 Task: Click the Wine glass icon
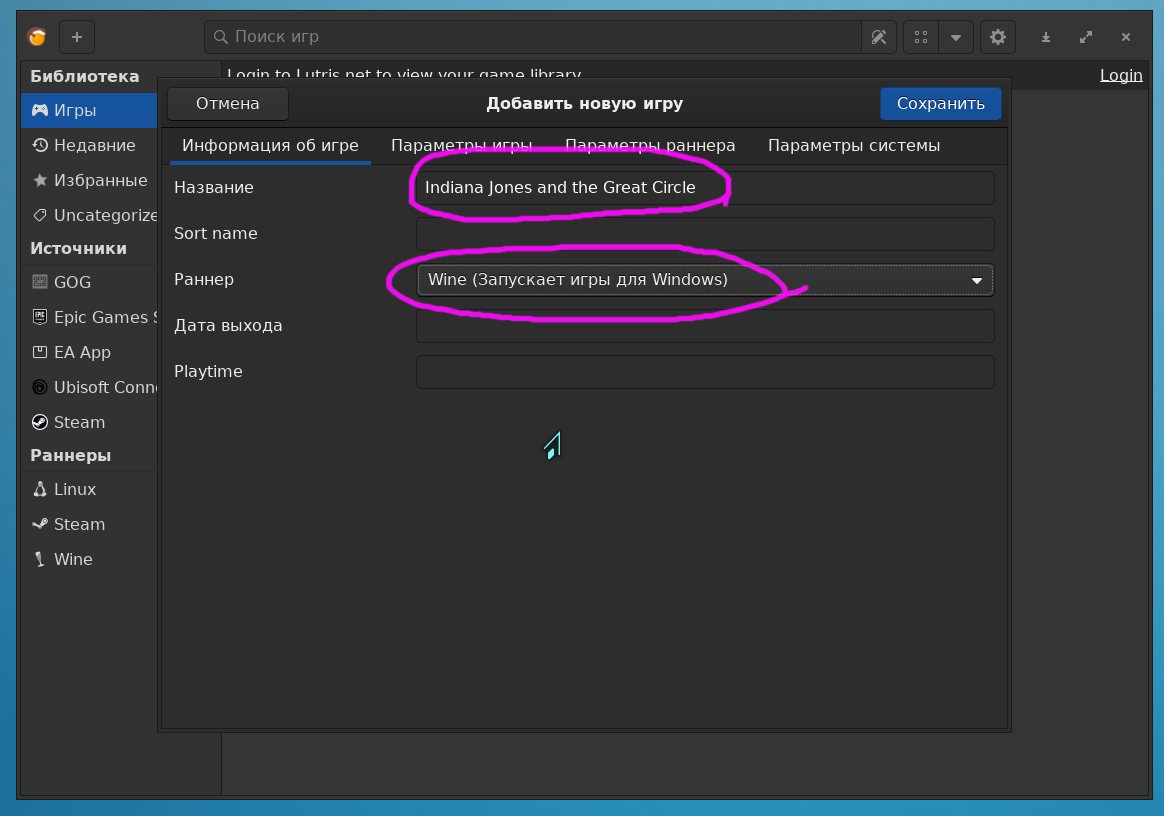[x=40, y=559]
